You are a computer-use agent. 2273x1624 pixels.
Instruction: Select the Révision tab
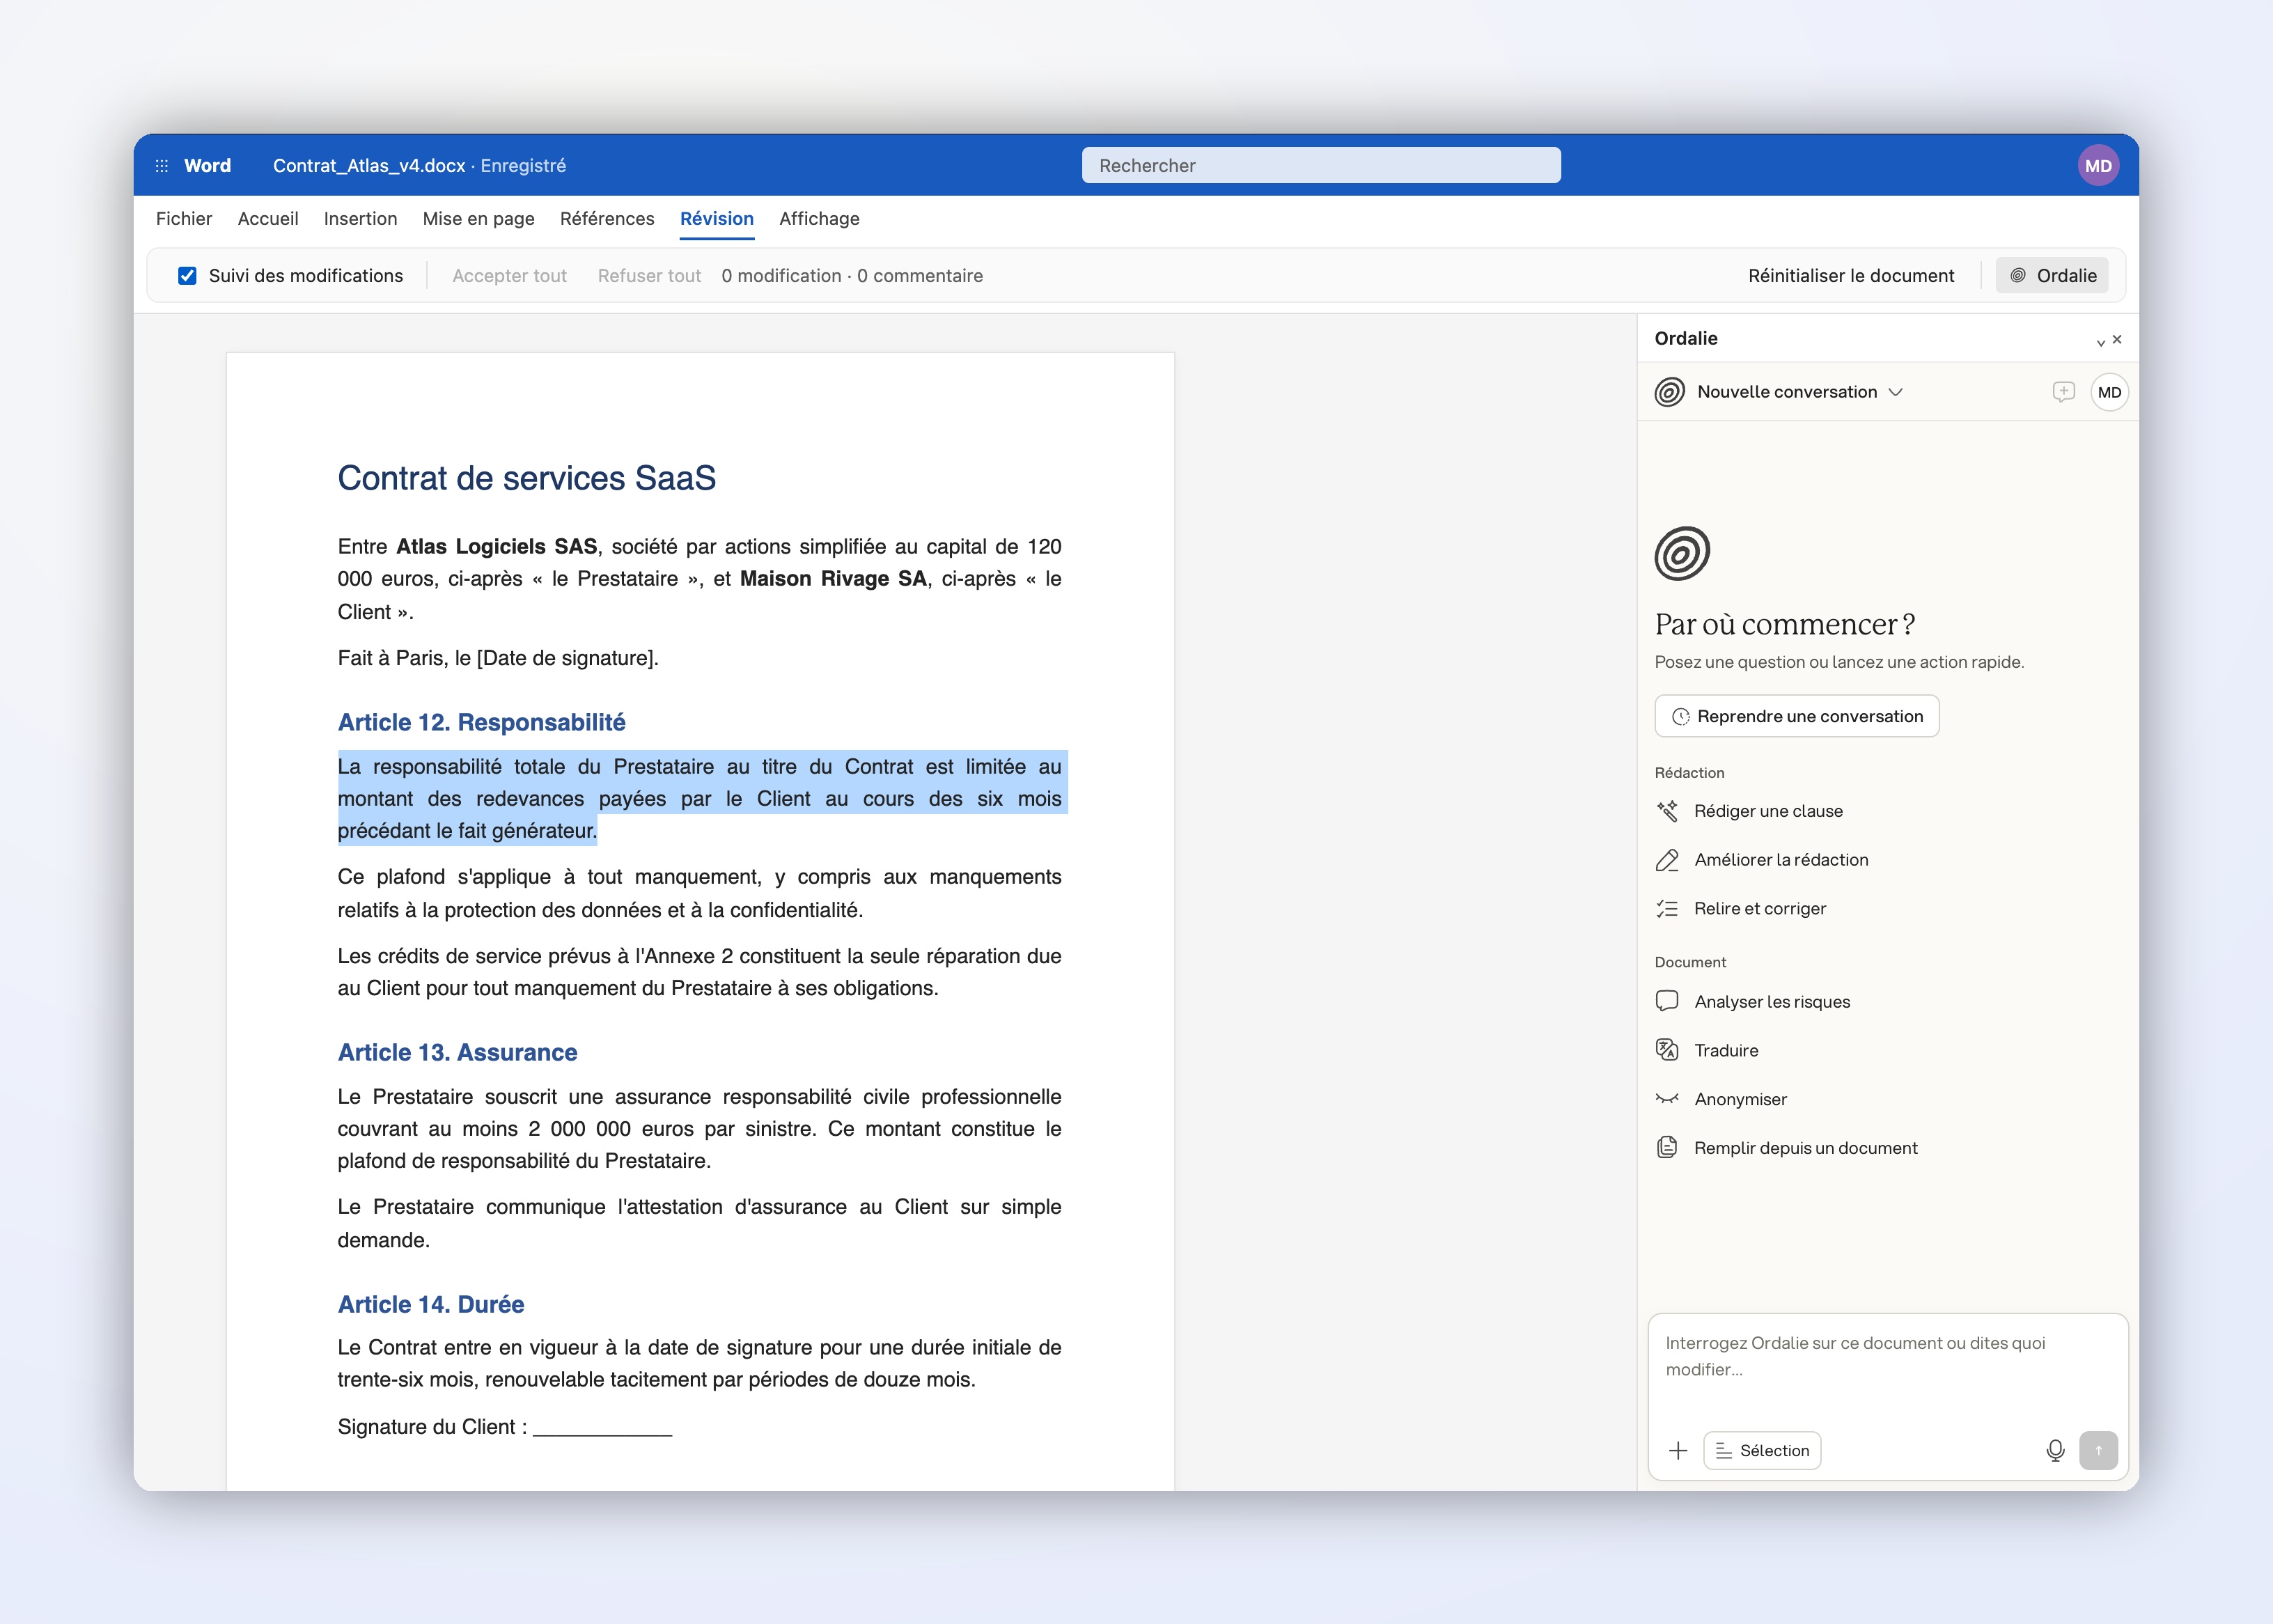pos(717,219)
